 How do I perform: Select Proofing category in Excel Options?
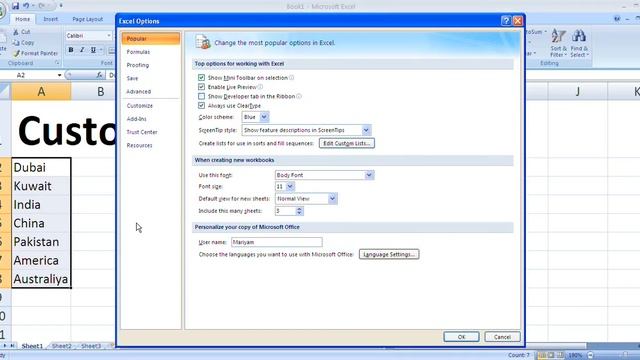[x=151, y=65]
